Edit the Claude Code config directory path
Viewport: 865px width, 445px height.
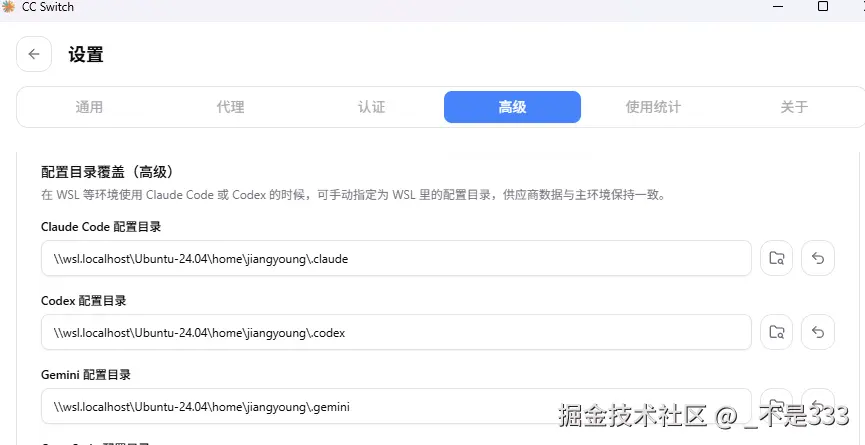(396, 258)
